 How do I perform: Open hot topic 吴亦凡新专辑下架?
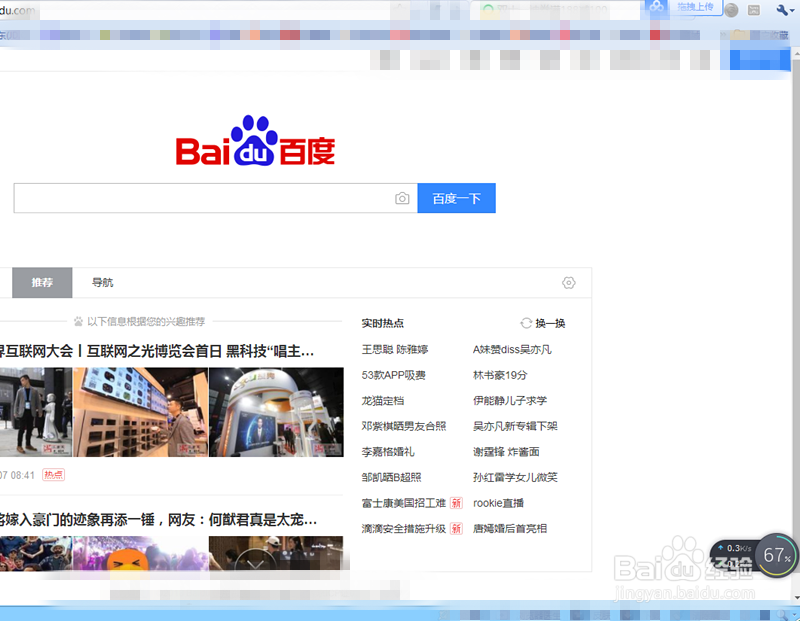[515, 426]
